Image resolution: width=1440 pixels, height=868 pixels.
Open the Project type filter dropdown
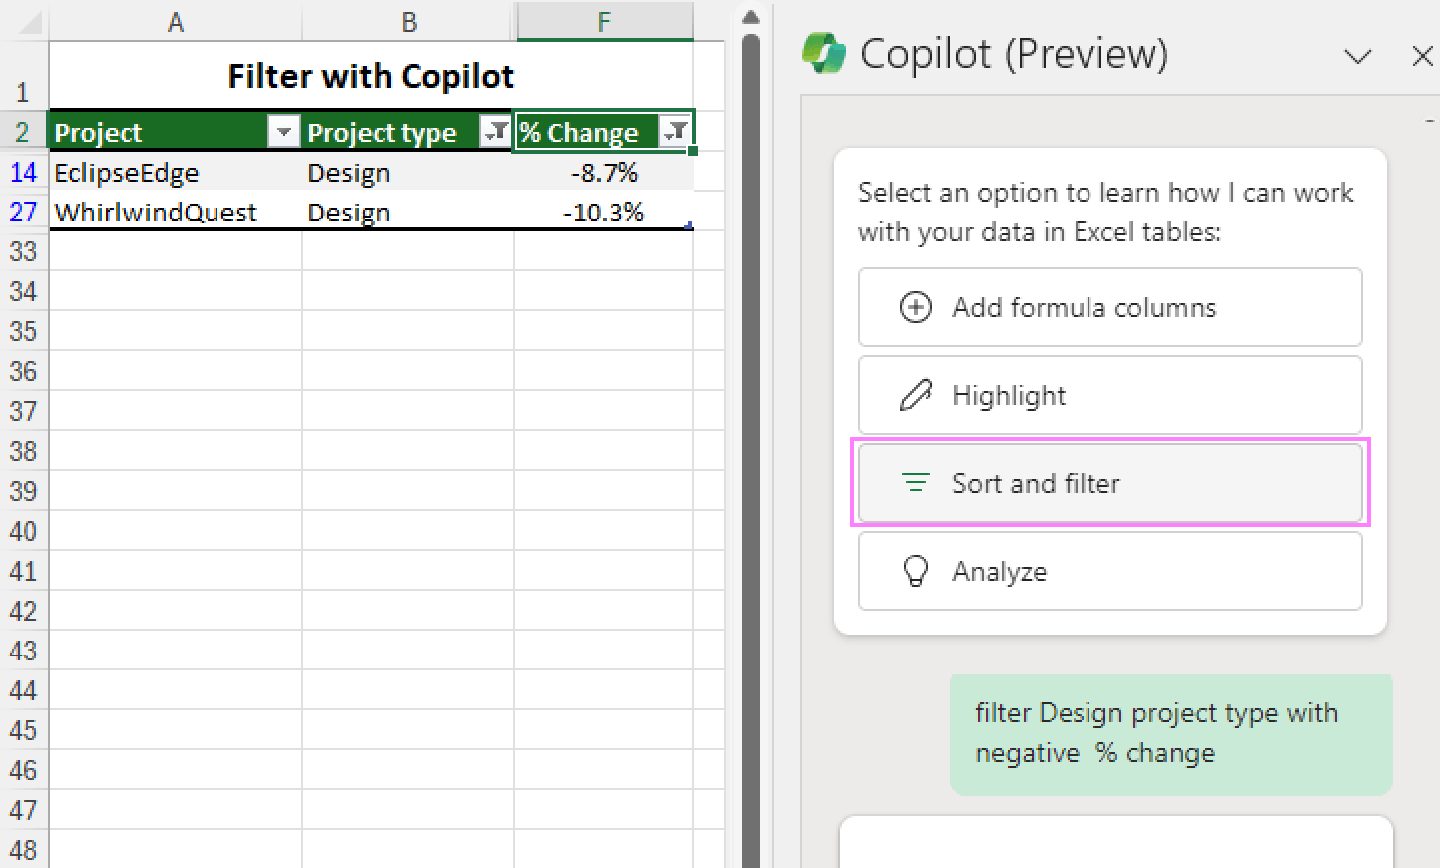point(495,131)
